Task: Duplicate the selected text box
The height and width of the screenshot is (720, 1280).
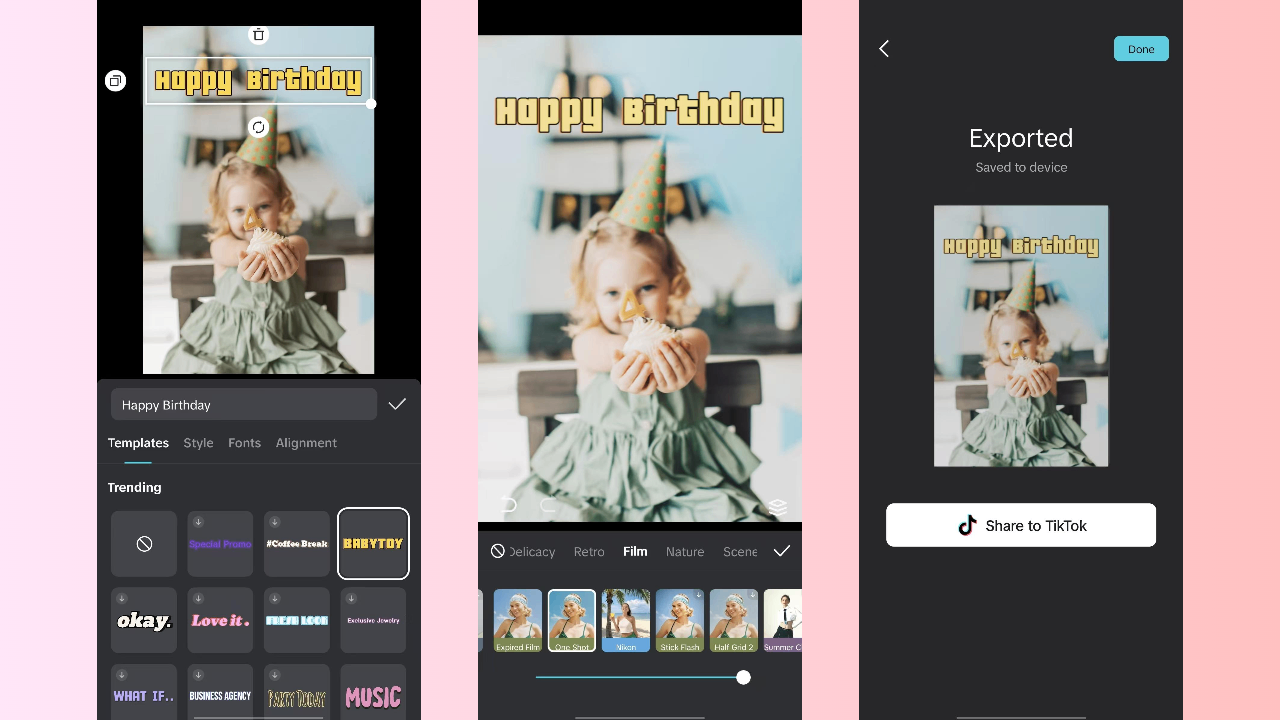Action: coord(115,80)
